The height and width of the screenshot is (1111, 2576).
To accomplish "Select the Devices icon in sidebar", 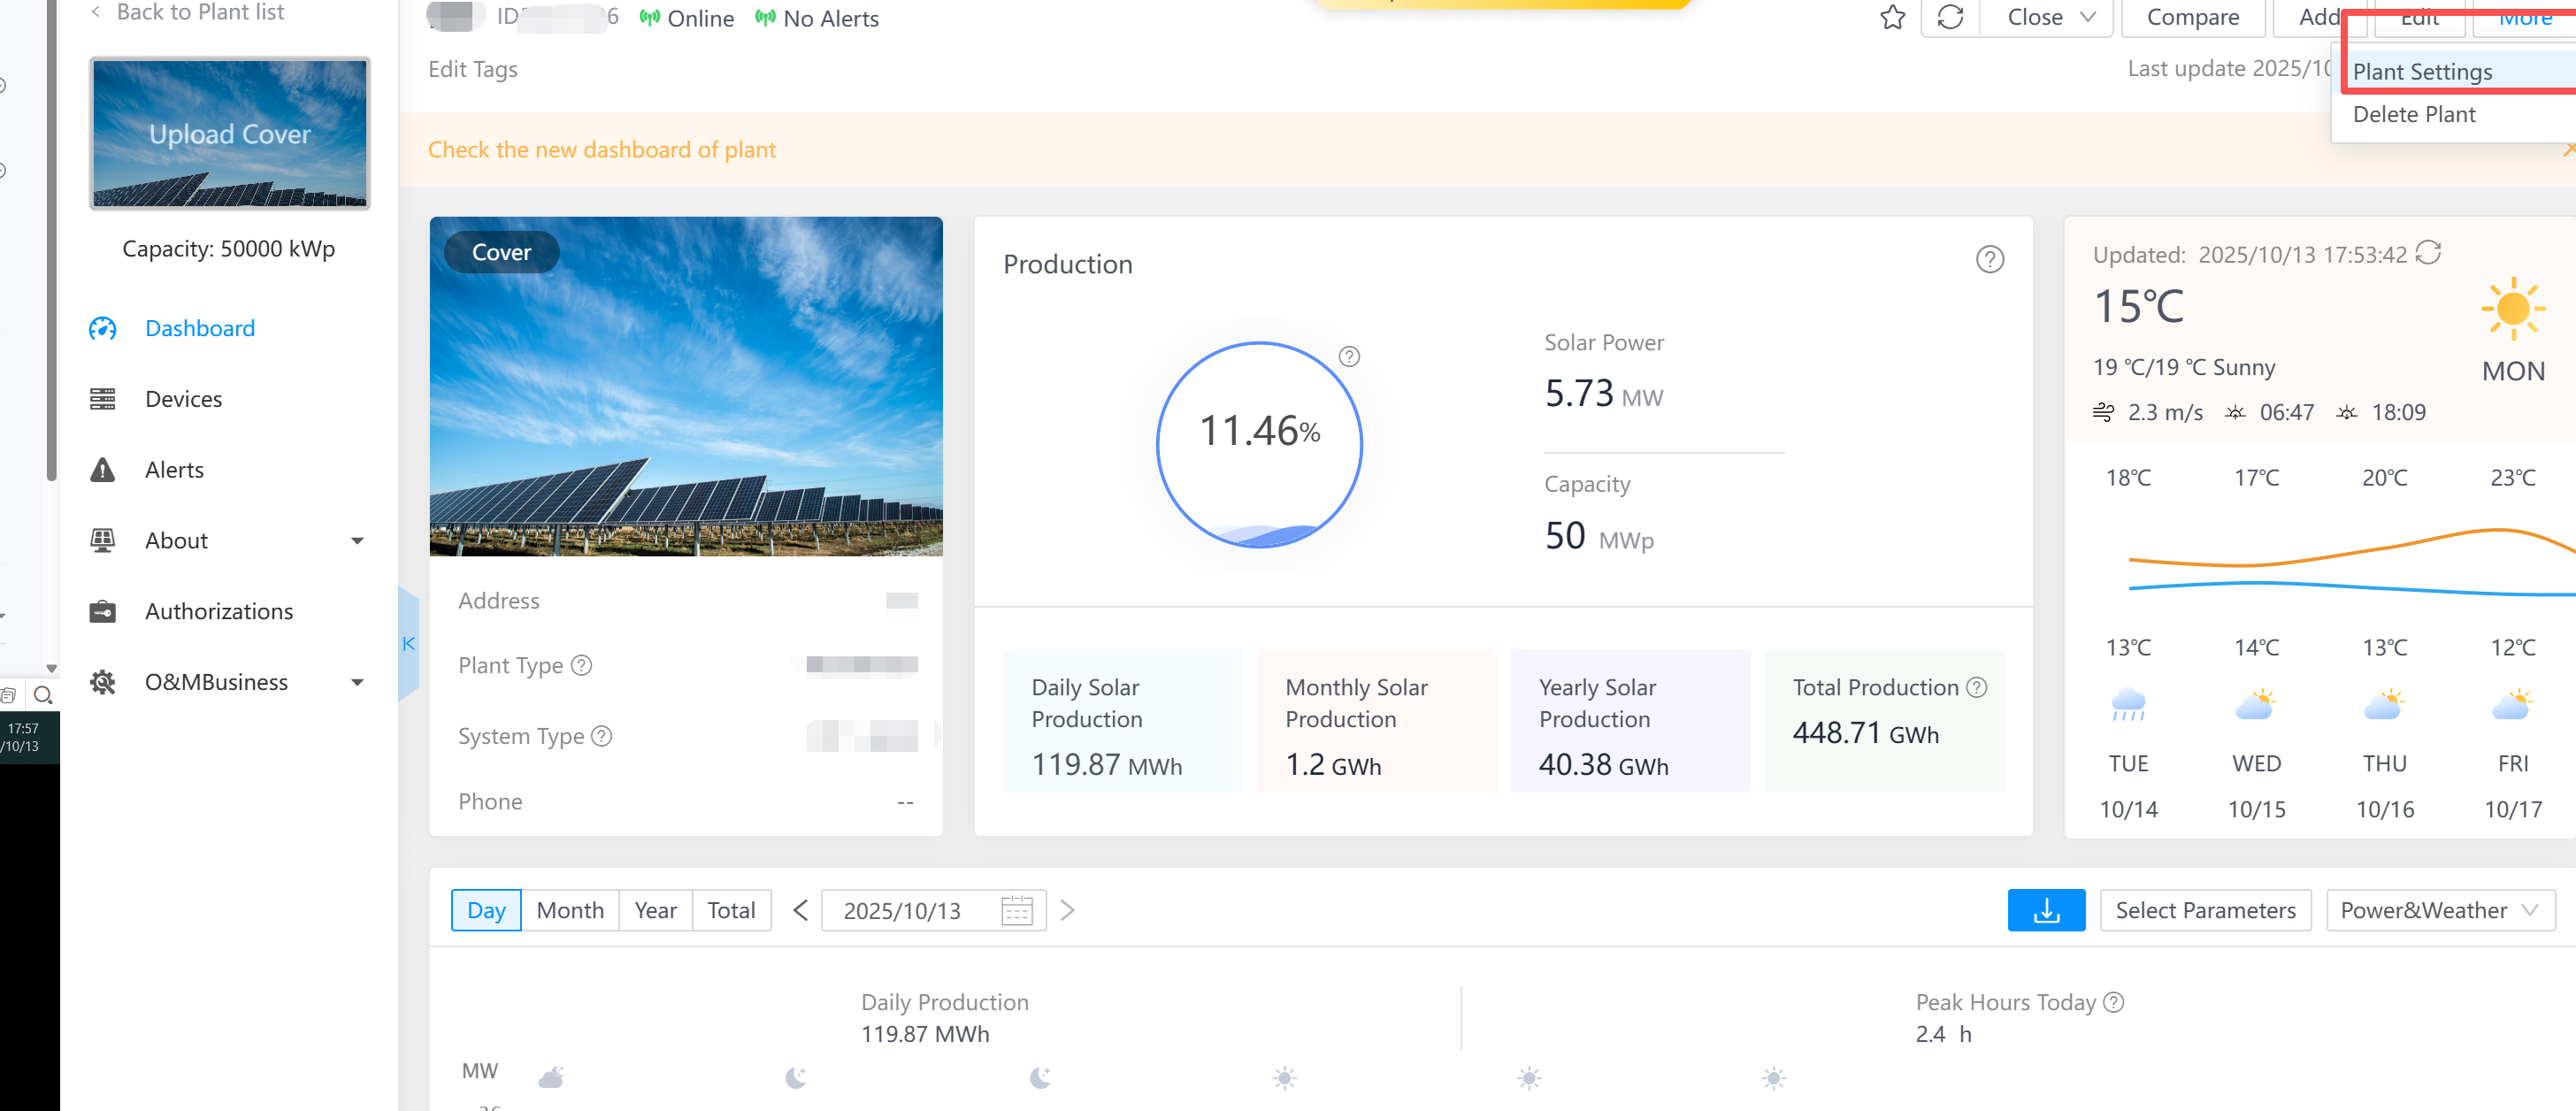I will point(103,398).
